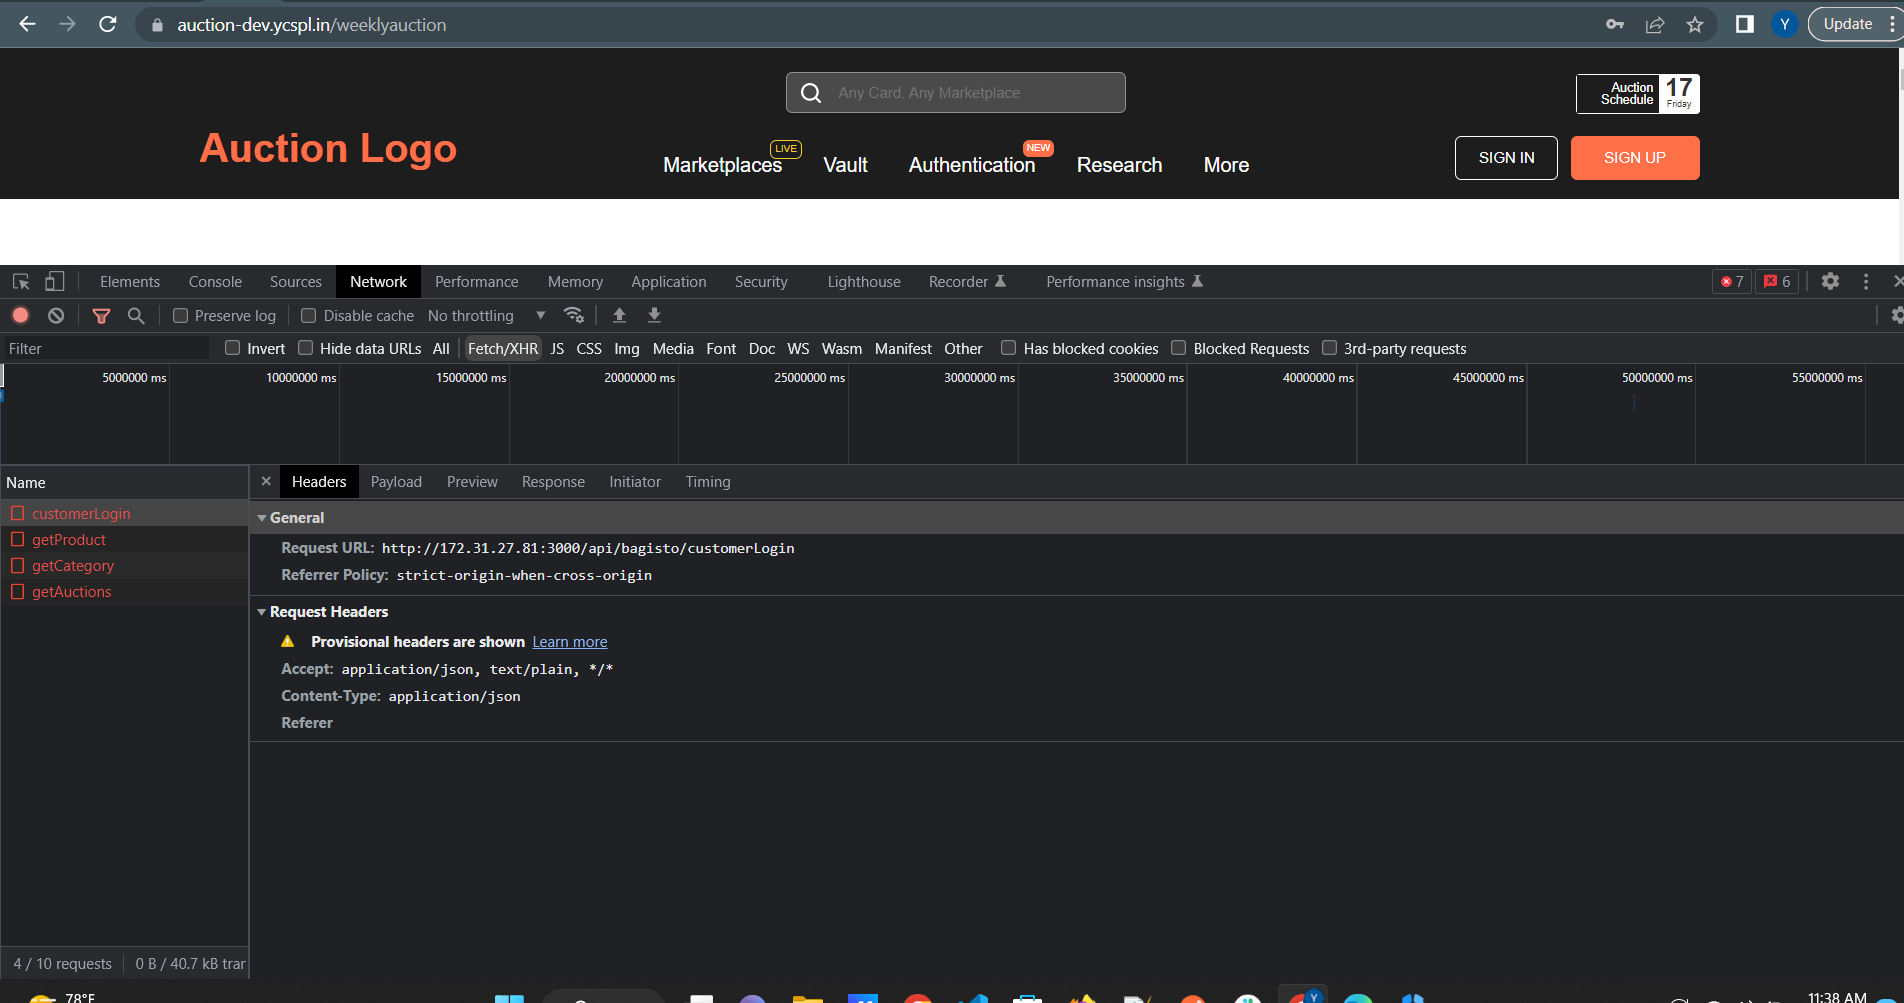Click the issues badge showing 6
Screen dimensions: 1904x1003
tap(1777, 282)
